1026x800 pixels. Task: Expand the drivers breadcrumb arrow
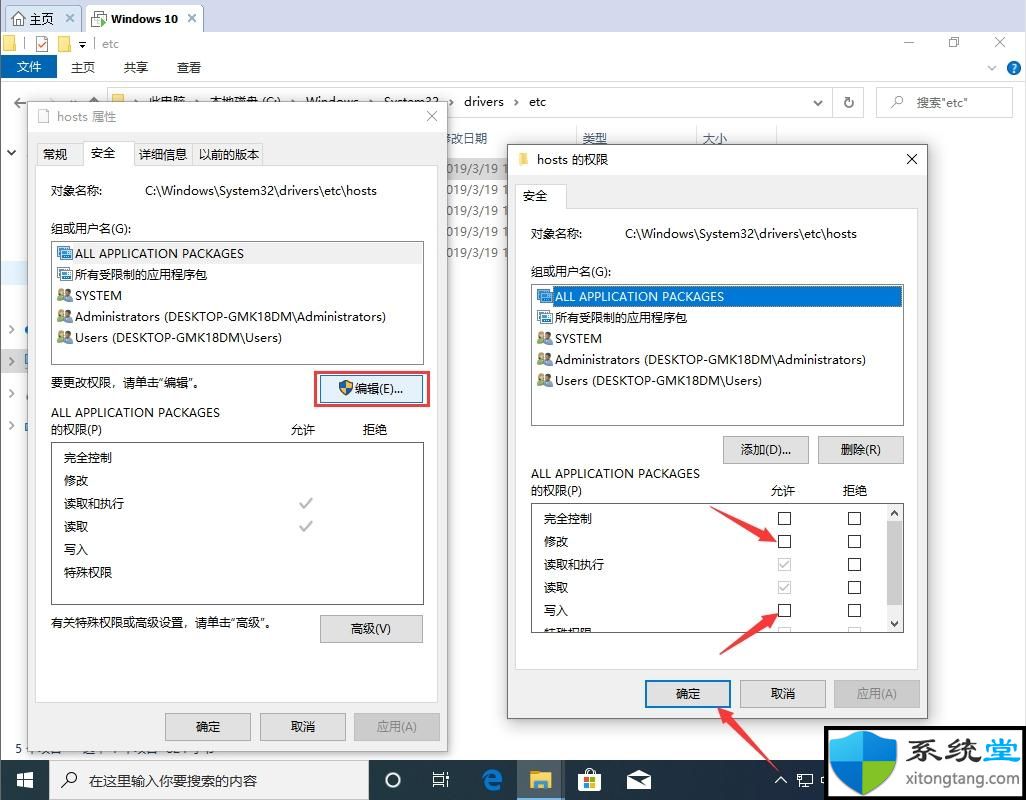[516, 102]
